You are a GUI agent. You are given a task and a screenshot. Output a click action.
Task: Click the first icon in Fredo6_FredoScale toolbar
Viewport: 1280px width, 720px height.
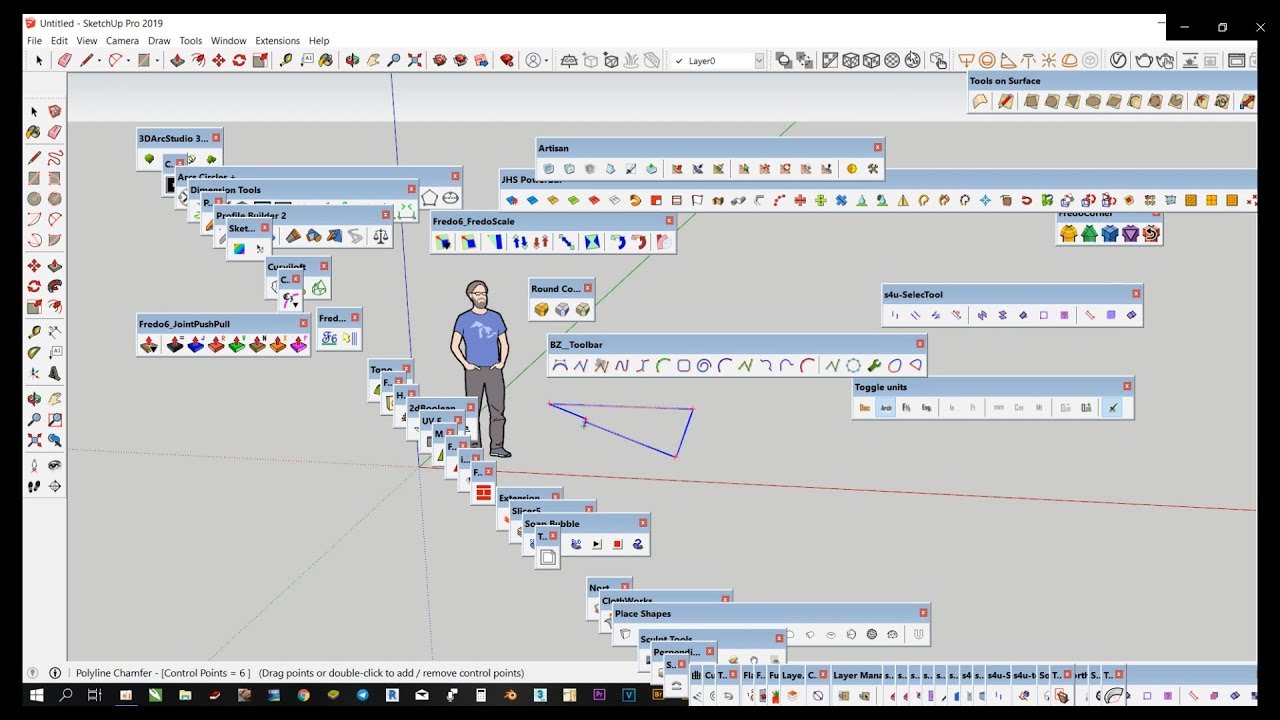point(443,241)
